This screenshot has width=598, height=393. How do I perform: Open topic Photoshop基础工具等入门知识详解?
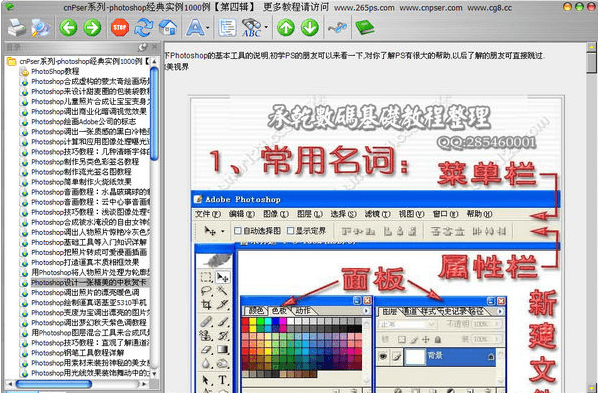[89, 242]
